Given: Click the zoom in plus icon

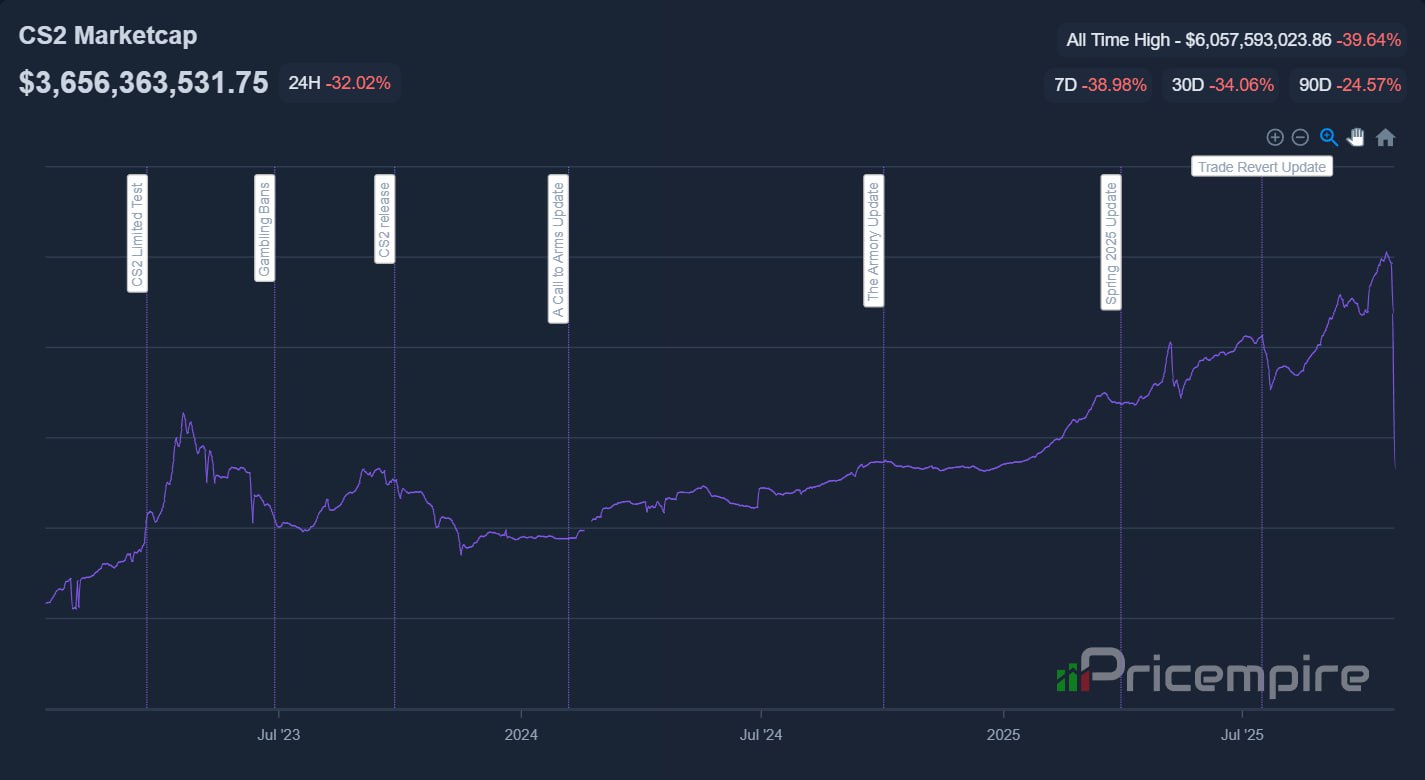Looking at the screenshot, I should pyautogui.click(x=1275, y=138).
